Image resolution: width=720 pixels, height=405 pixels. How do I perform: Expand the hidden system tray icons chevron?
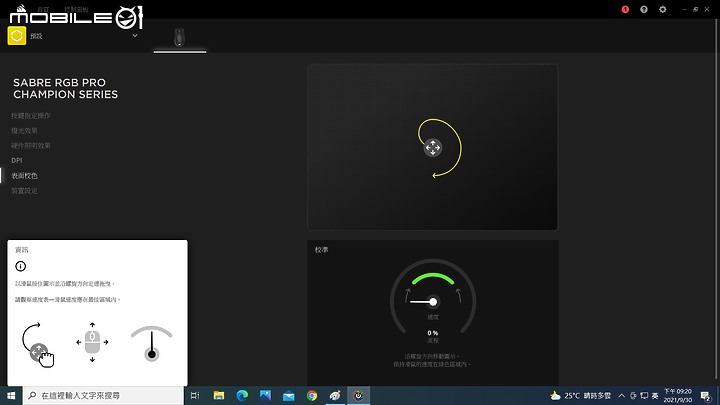621,395
